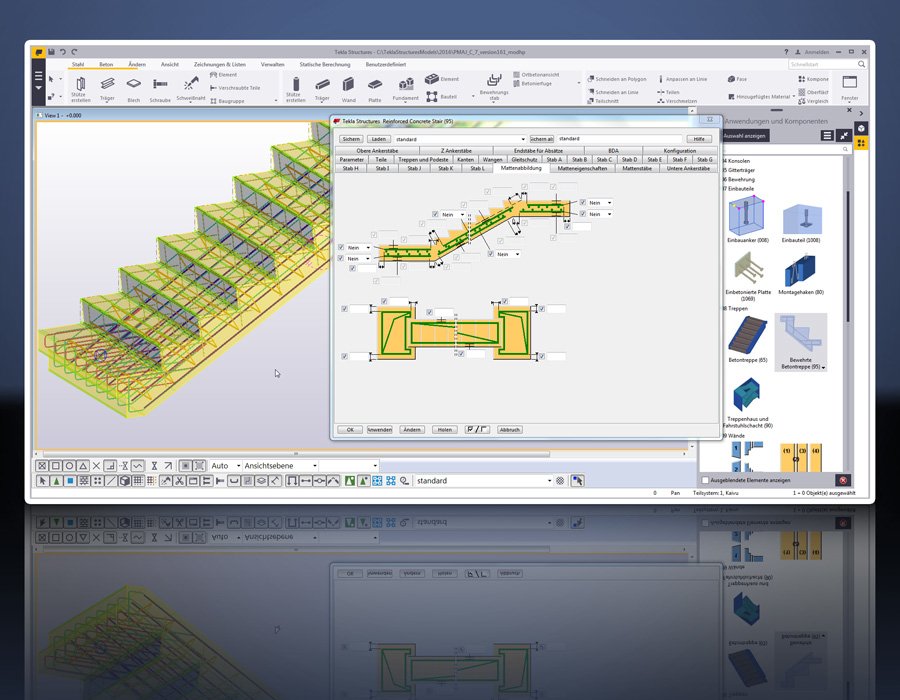Click the save disk icon in title bar
Viewport: 900px width, 700px height.
pyautogui.click(x=51, y=52)
